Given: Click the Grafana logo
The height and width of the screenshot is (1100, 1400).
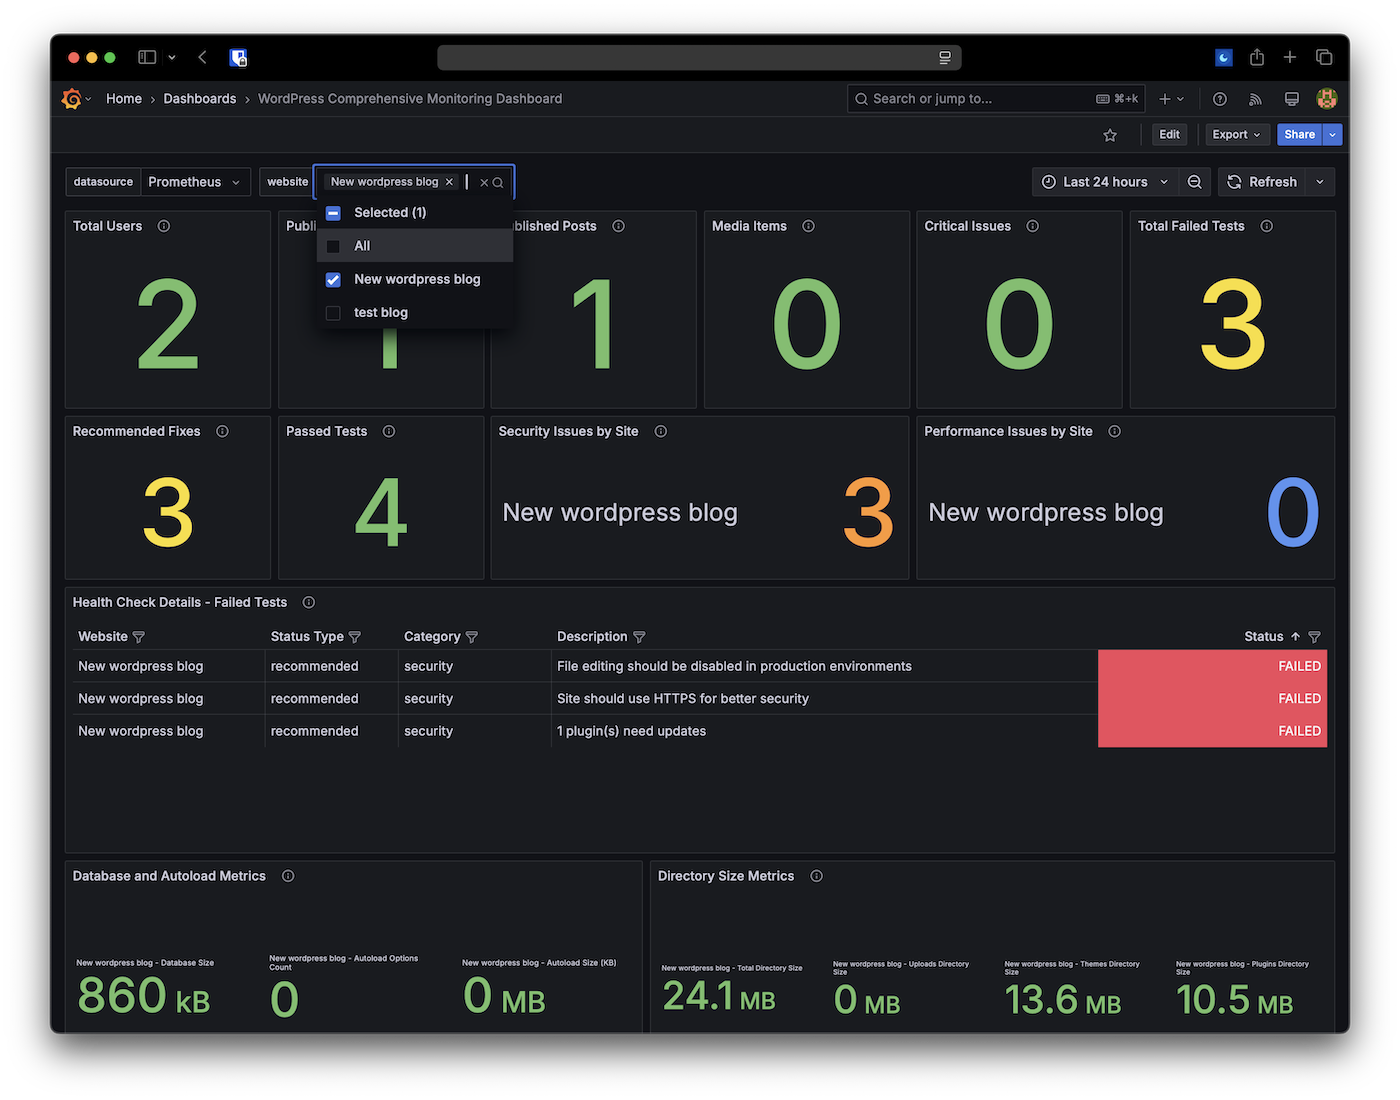Looking at the screenshot, I should [x=71, y=98].
